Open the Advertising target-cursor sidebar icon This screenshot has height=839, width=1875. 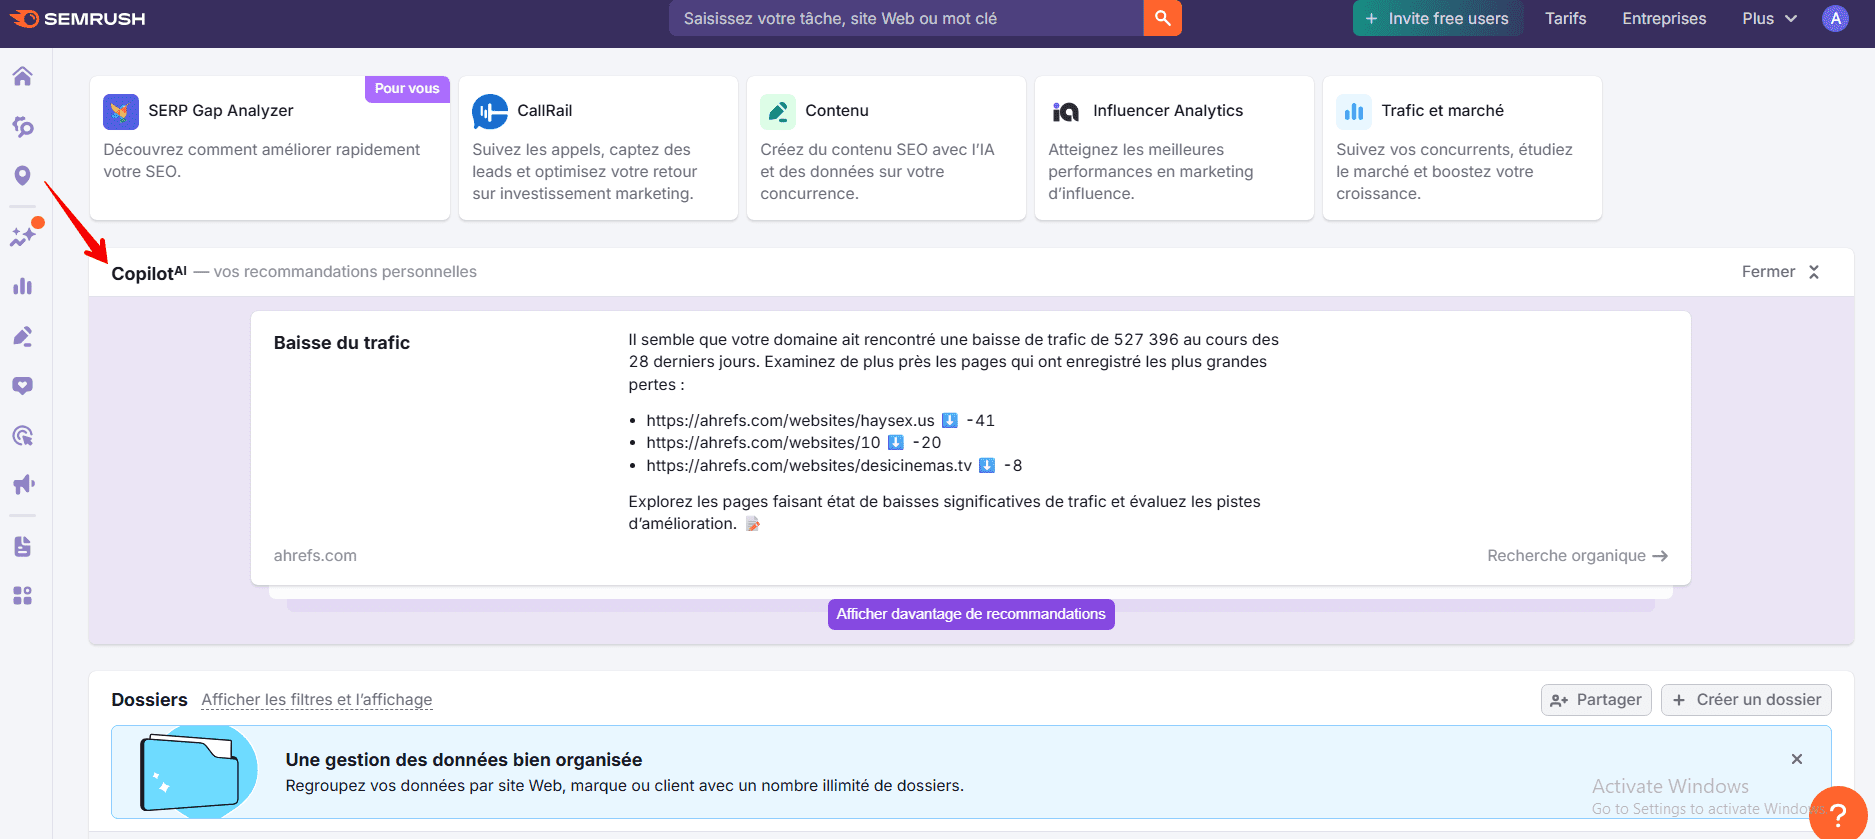coord(22,436)
